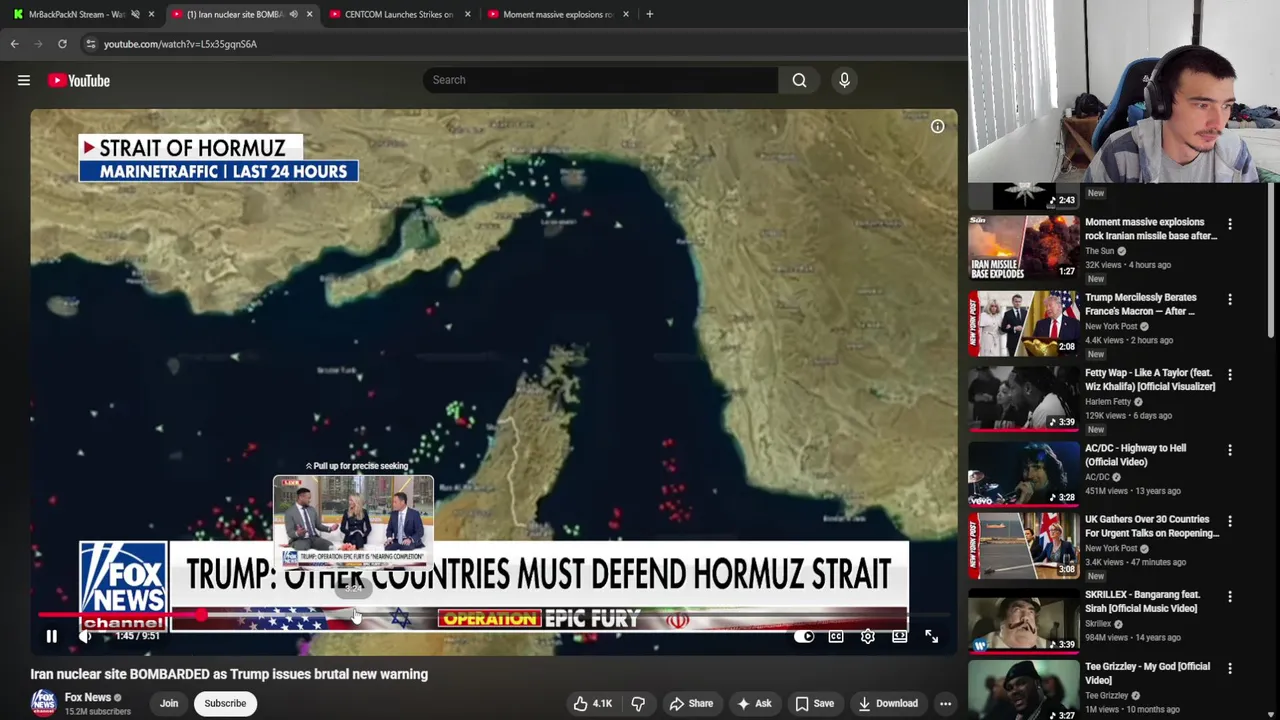Mute the video volume speaker
Screen dimensions: 1280x720
tap(86, 636)
